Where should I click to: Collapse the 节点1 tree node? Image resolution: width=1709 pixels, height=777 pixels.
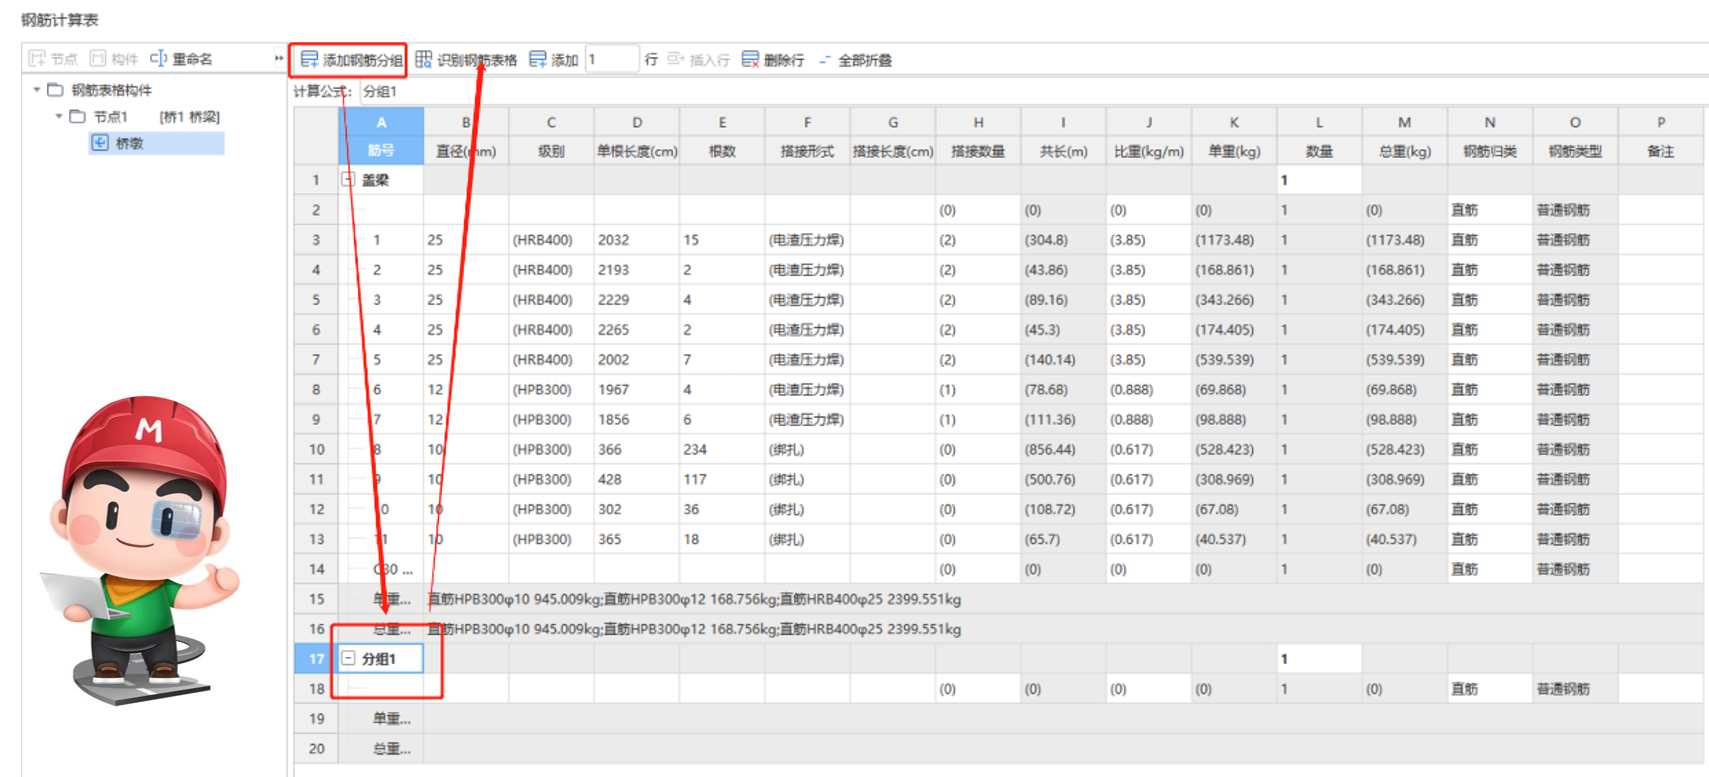(x=59, y=117)
